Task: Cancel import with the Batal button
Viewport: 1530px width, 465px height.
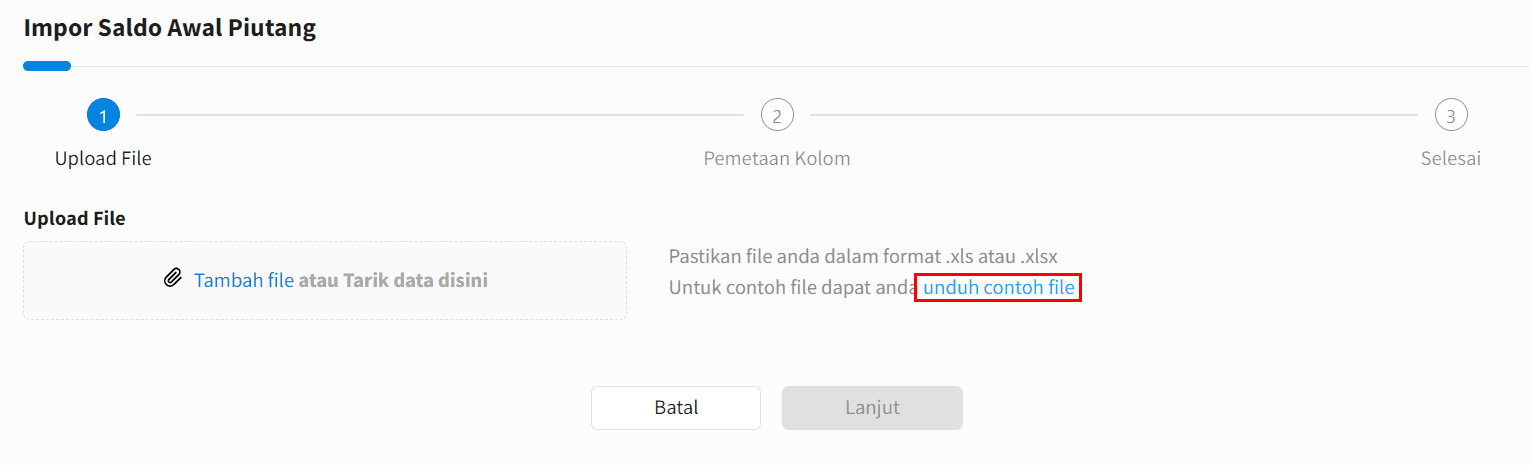Action: 676,408
